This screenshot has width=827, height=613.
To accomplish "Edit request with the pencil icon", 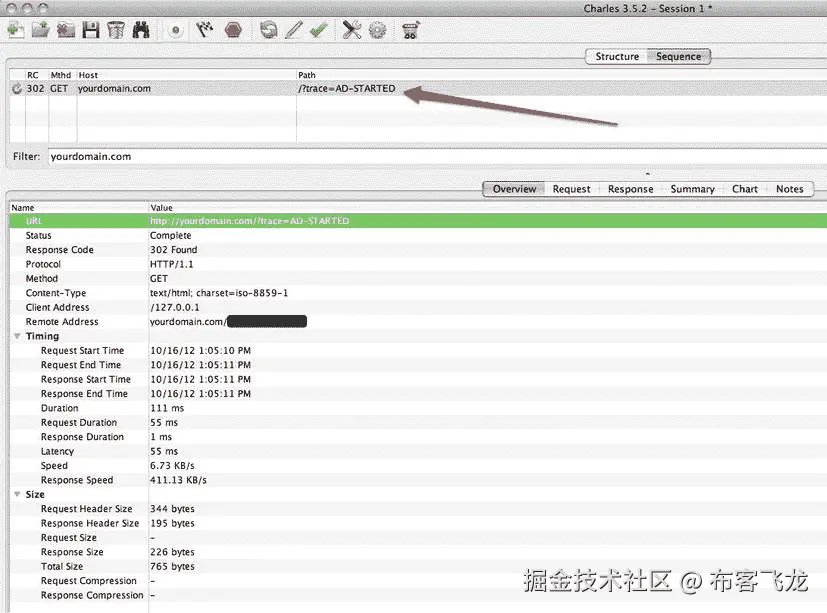I will point(294,30).
